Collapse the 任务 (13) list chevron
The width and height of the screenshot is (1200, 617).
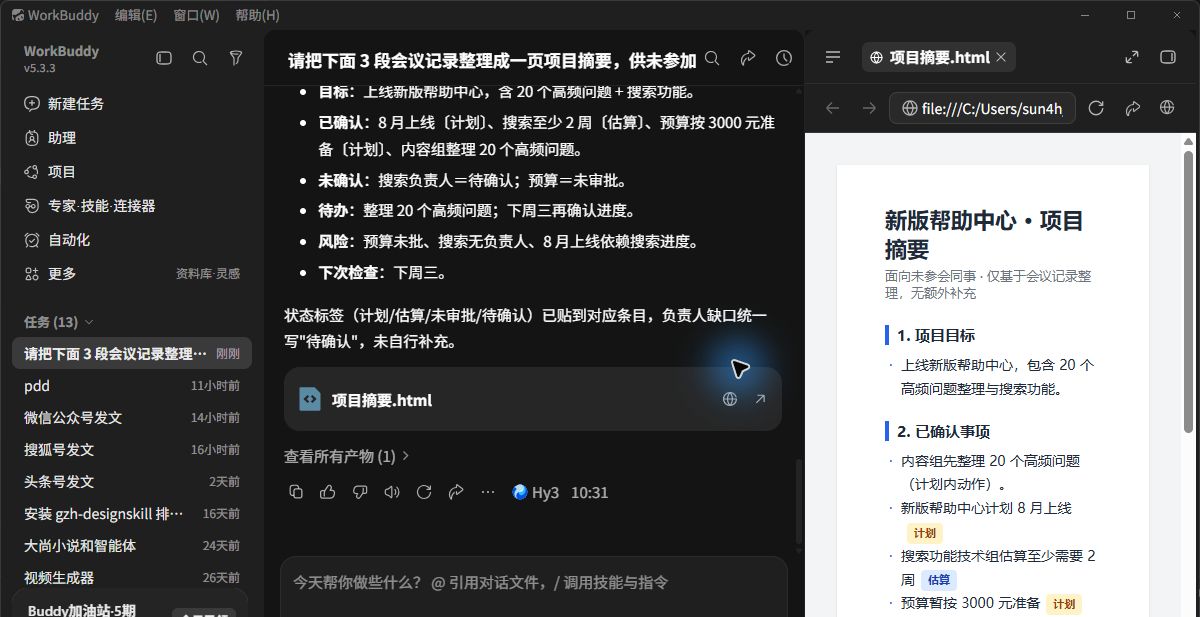[x=89, y=322]
